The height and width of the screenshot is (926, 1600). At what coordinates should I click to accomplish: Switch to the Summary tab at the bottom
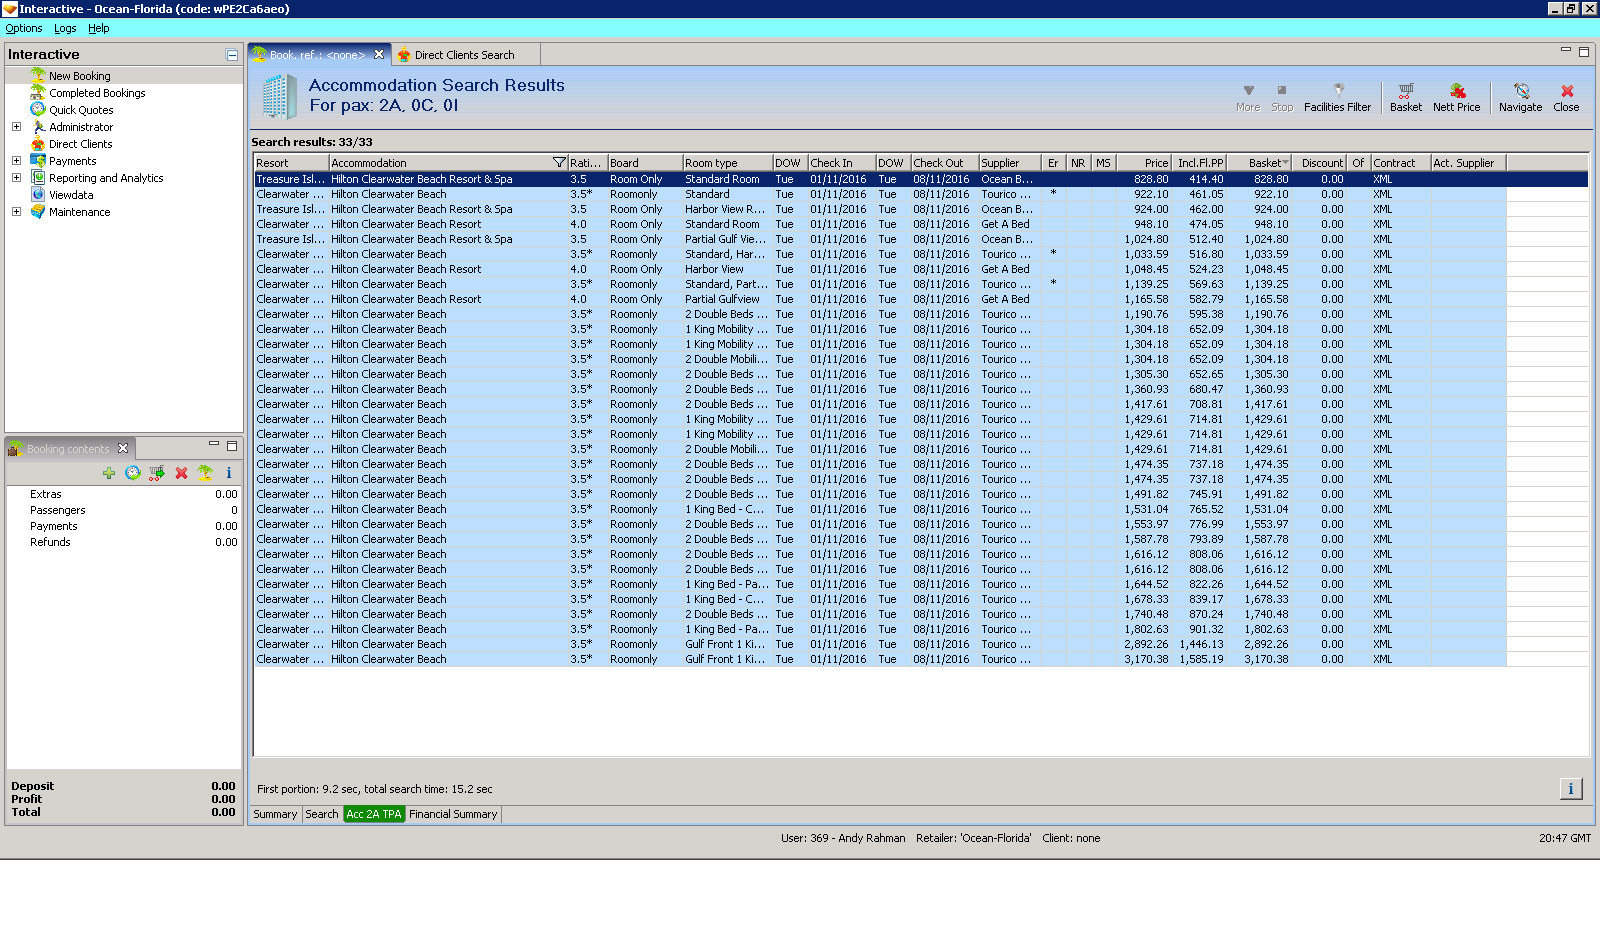click(x=275, y=814)
